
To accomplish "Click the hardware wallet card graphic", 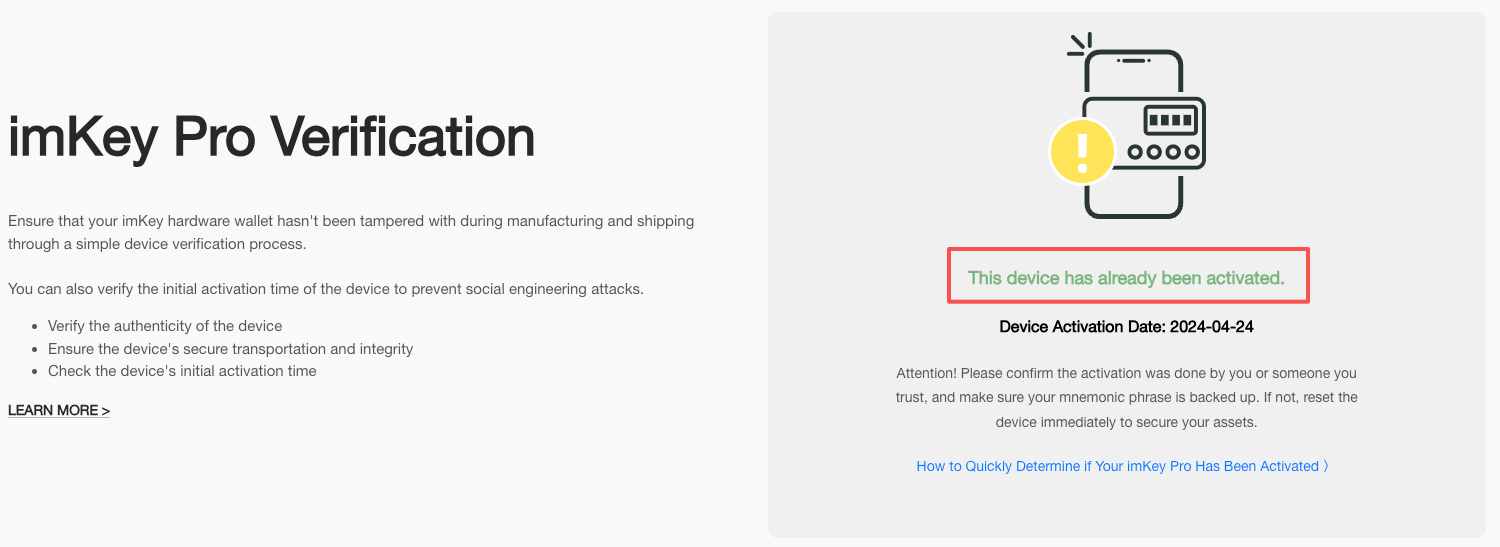I will point(1145,136).
